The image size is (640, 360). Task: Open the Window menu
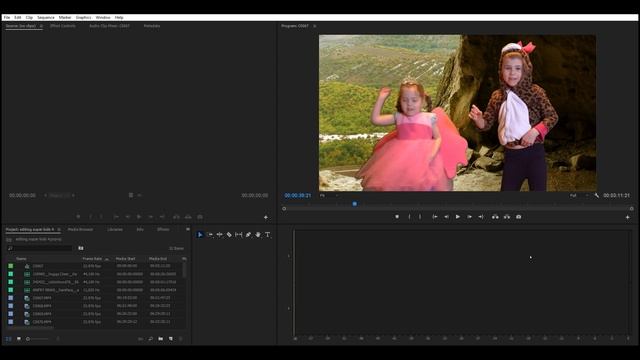103,18
